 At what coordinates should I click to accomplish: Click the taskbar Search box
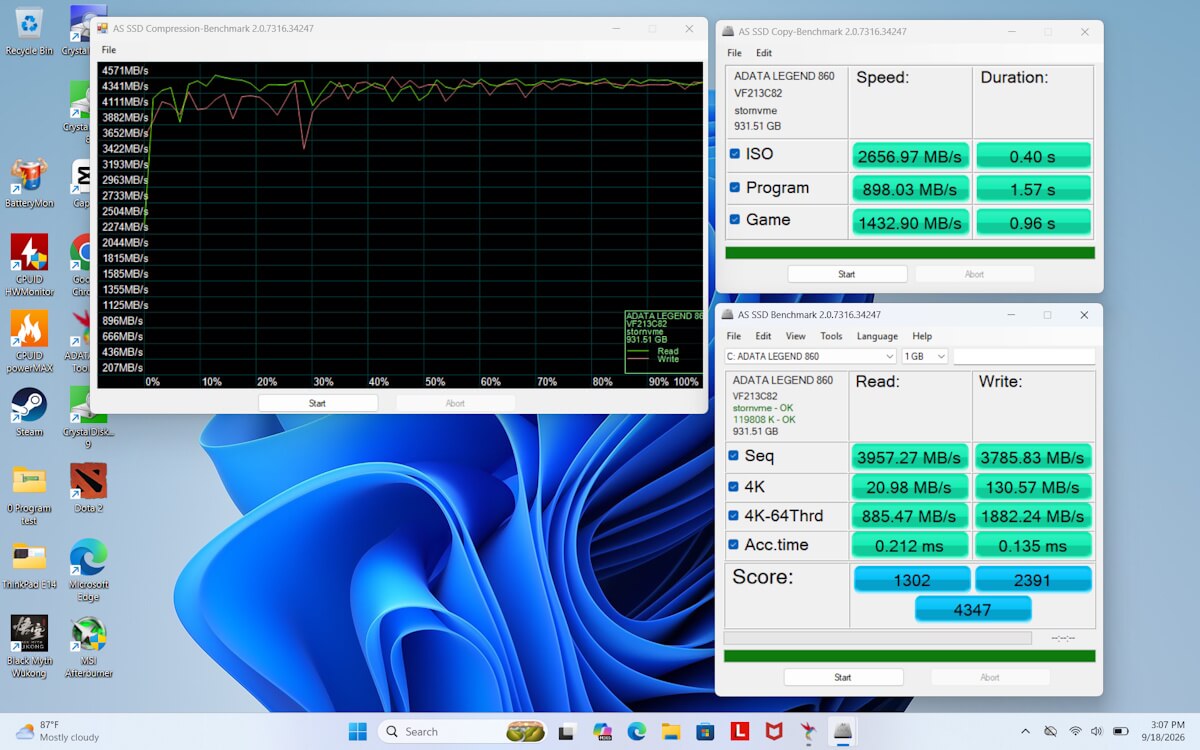pos(462,731)
